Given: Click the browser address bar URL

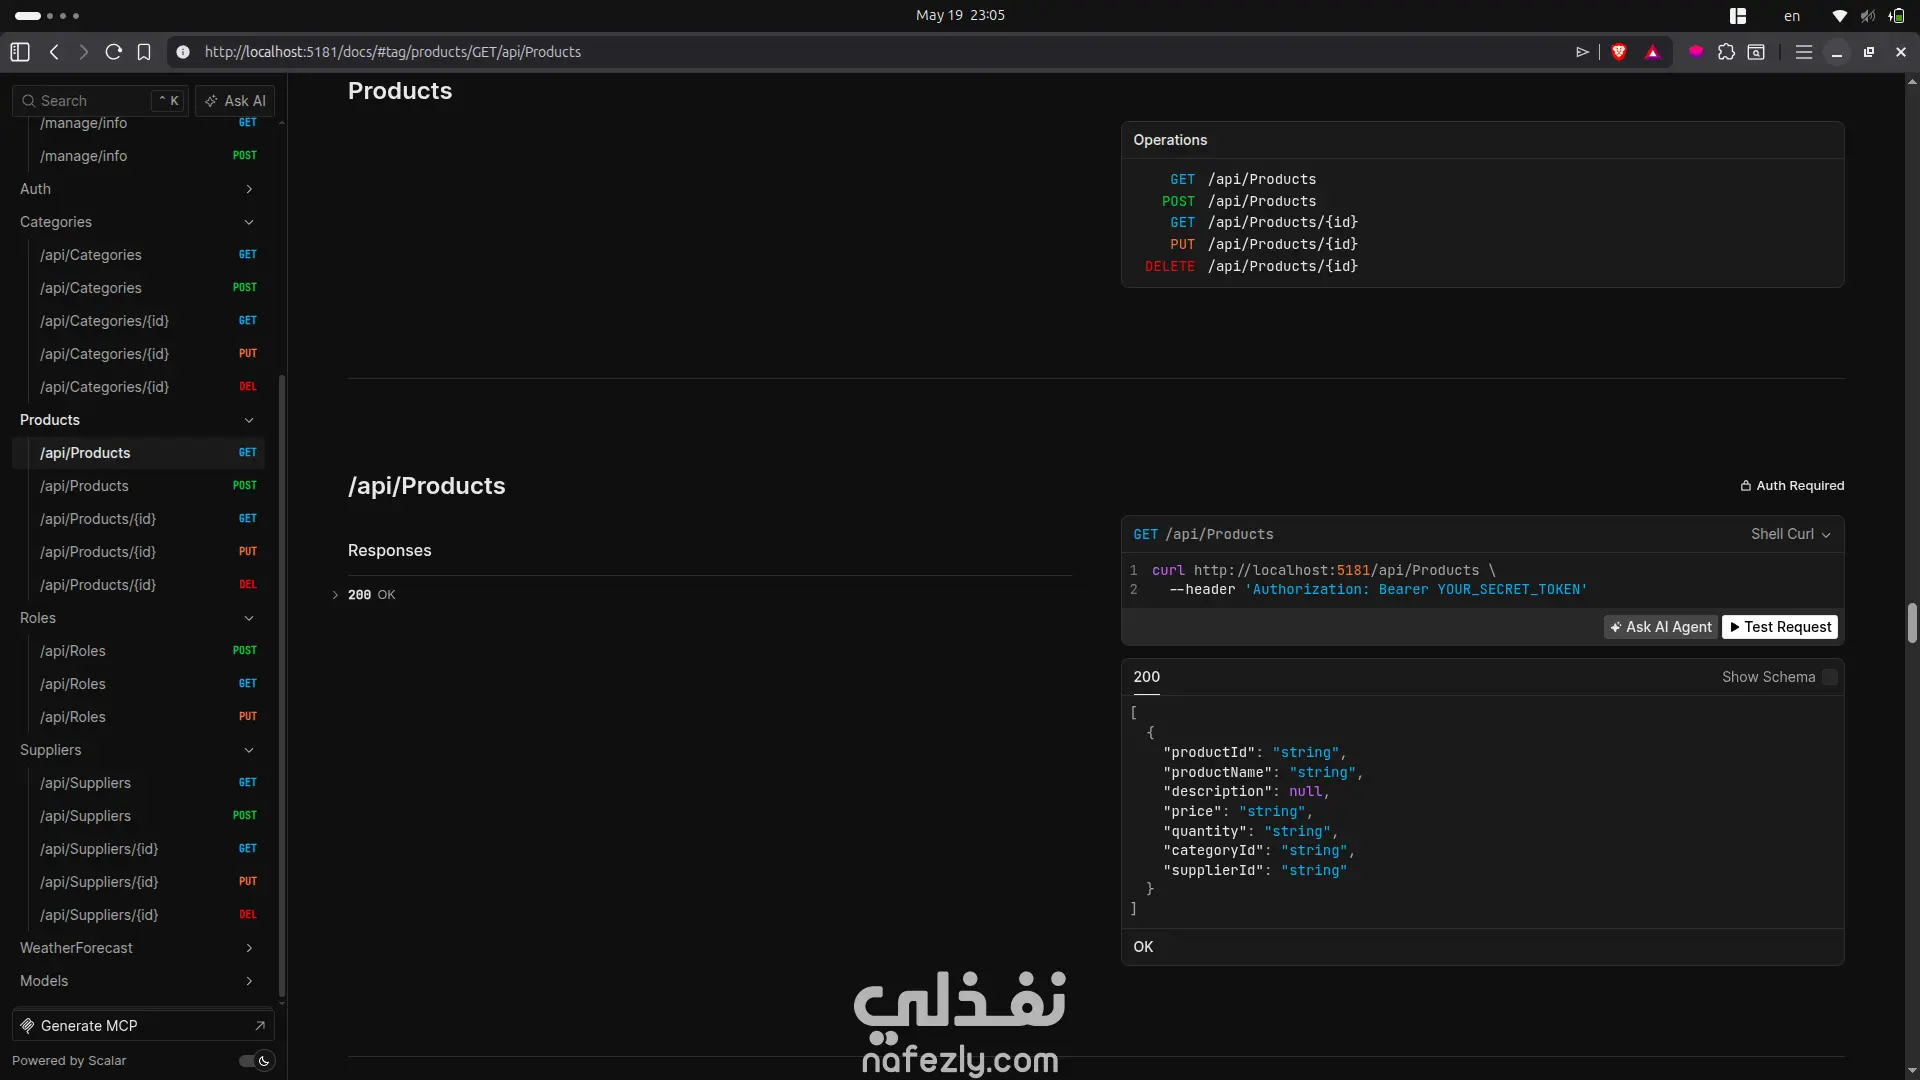Looking at the screenshot, I should pos(392,52).
